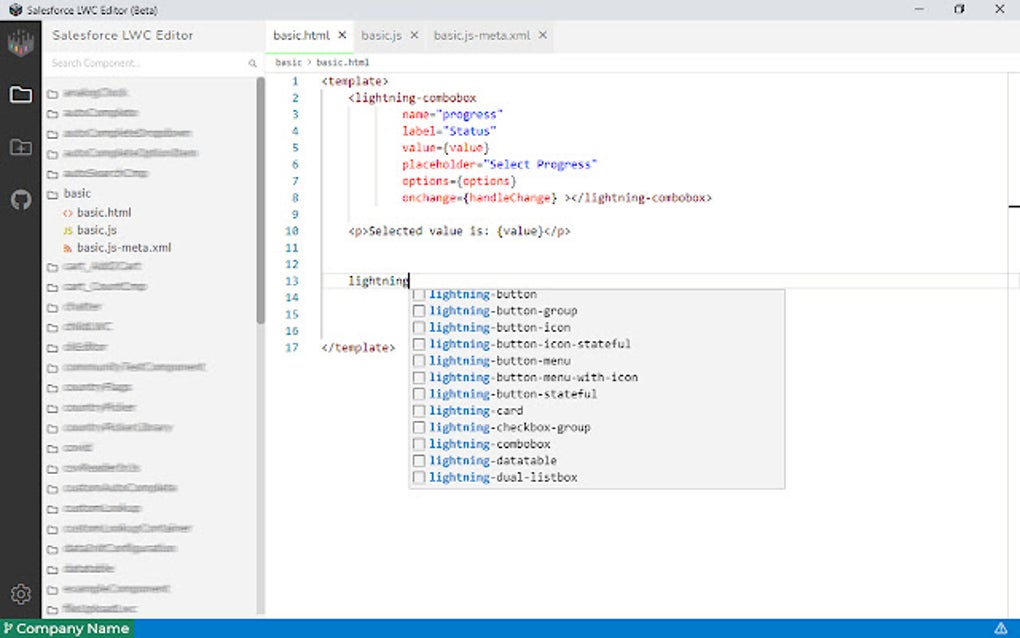Screen dimensions: 1020x638
Task: Focus the Search Component input field
Action: (x=145, y=64)
